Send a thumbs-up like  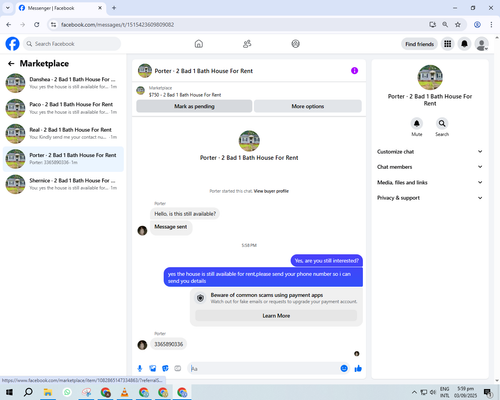tap(358, 368)
